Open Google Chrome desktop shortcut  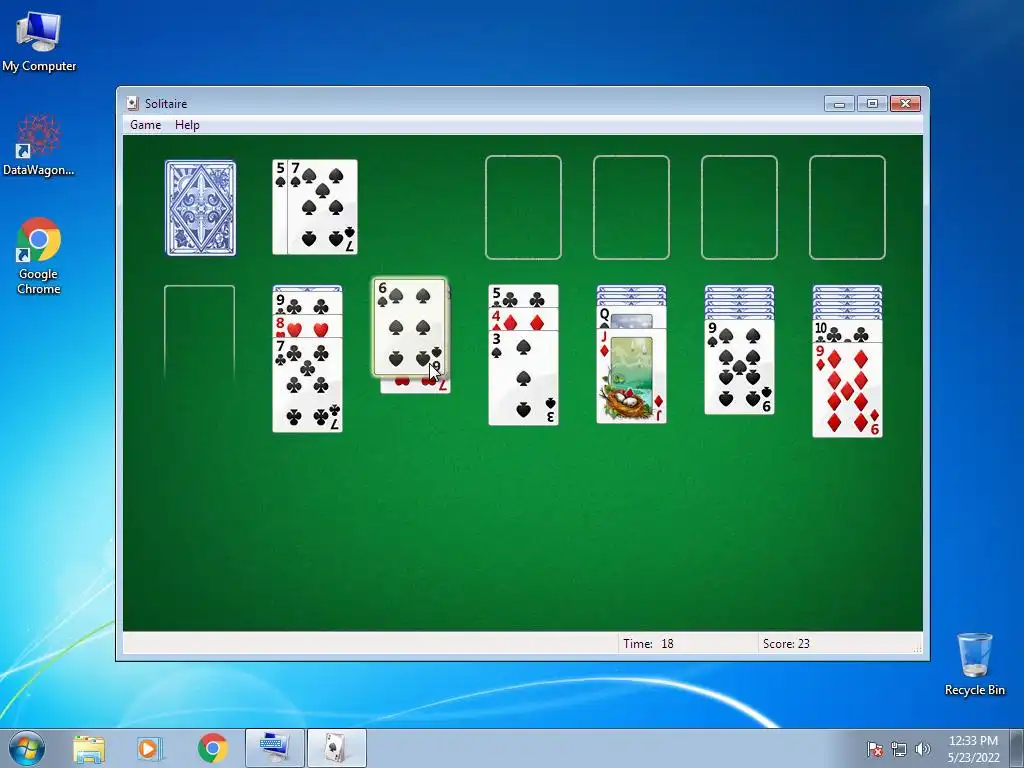39,256
